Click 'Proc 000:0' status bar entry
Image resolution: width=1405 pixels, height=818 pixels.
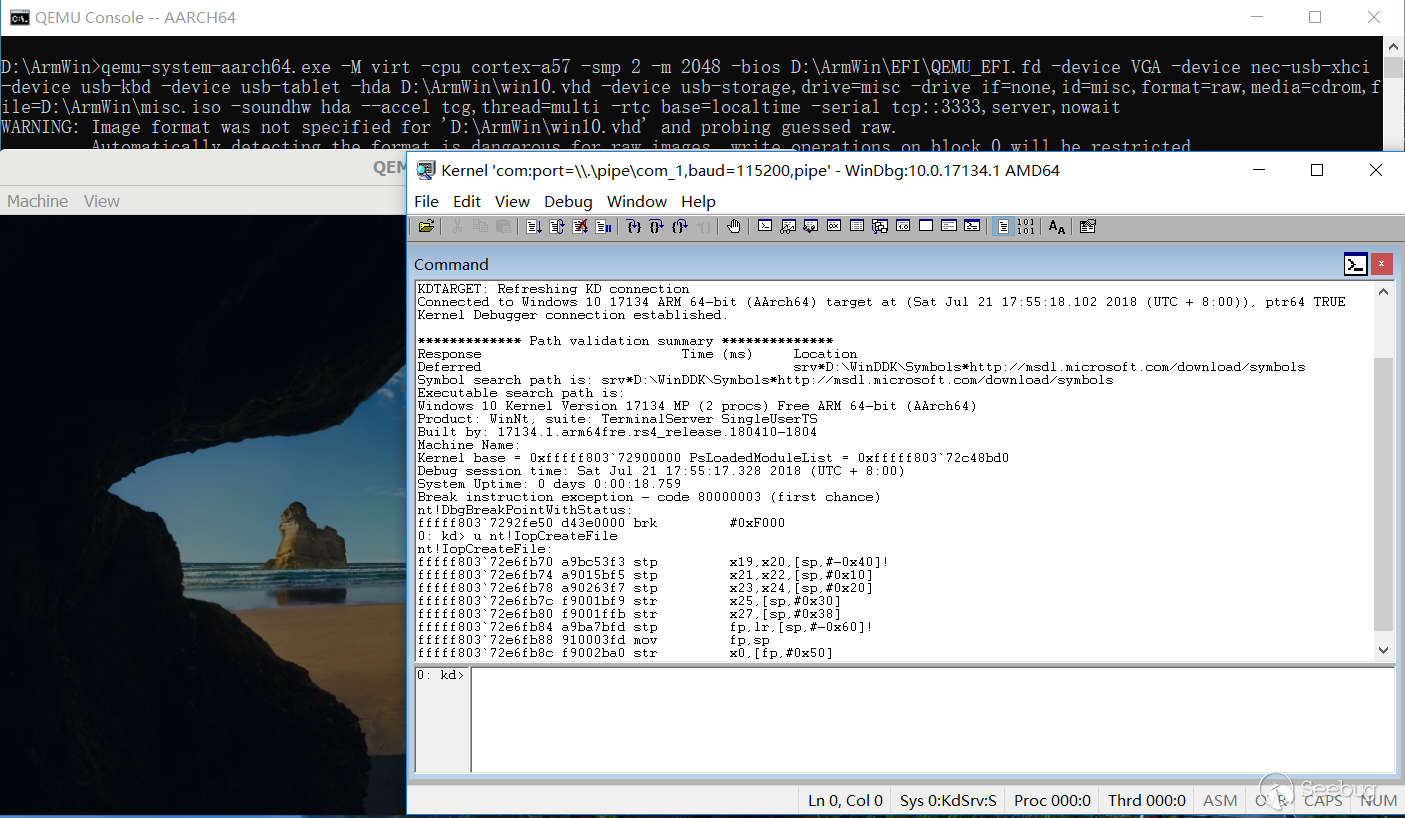[x=1052, y=800]
